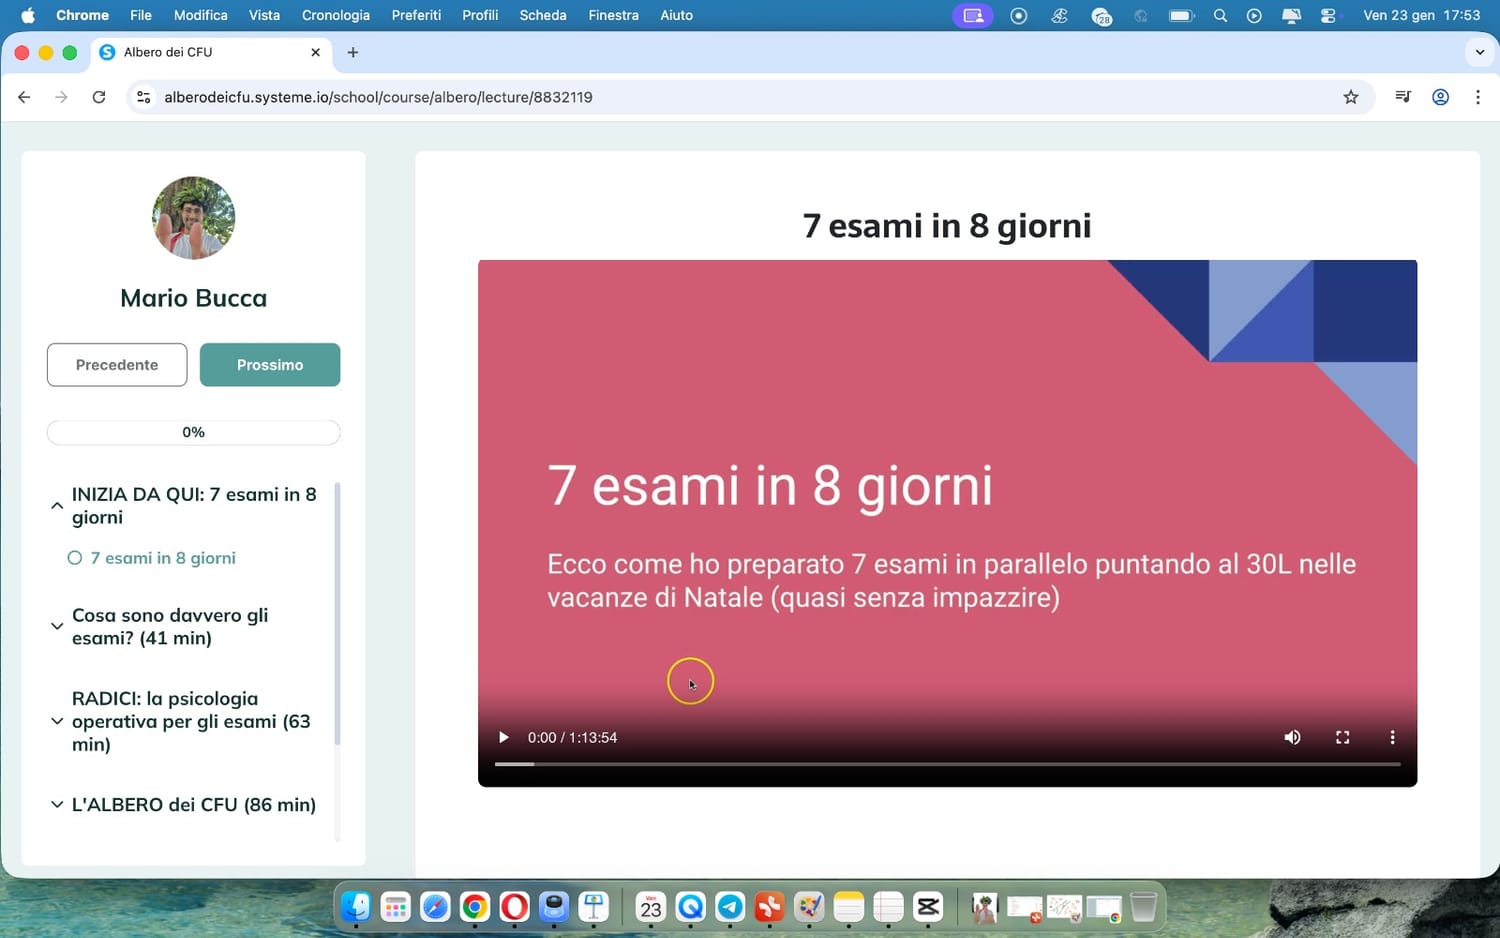Viewport: 1500px width, 938px height.
Task: Bookmark this page with the star icon
Action: tap(1351, 97)
